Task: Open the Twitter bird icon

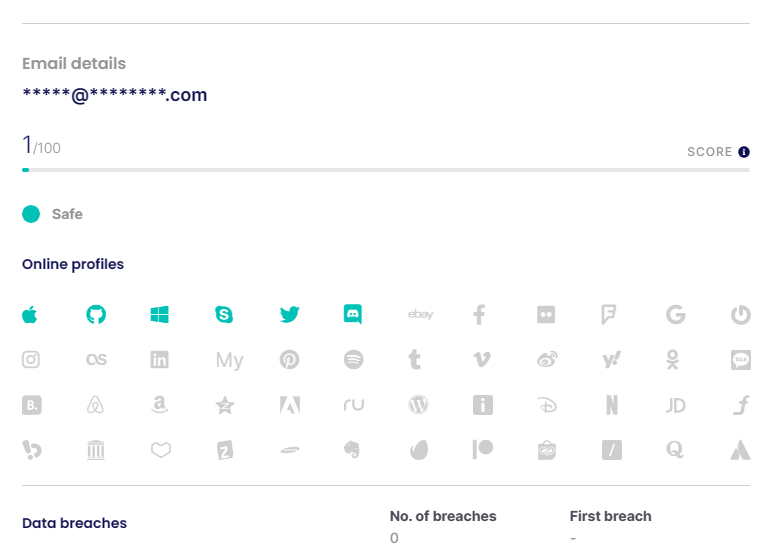Action: click(x=289, y=315)
